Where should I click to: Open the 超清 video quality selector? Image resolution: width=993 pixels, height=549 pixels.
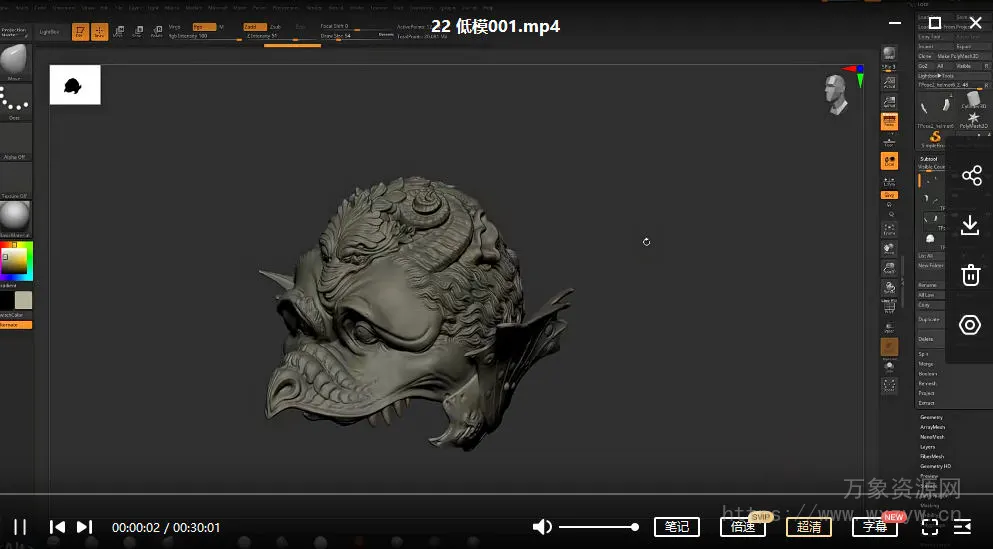(808, 527)
